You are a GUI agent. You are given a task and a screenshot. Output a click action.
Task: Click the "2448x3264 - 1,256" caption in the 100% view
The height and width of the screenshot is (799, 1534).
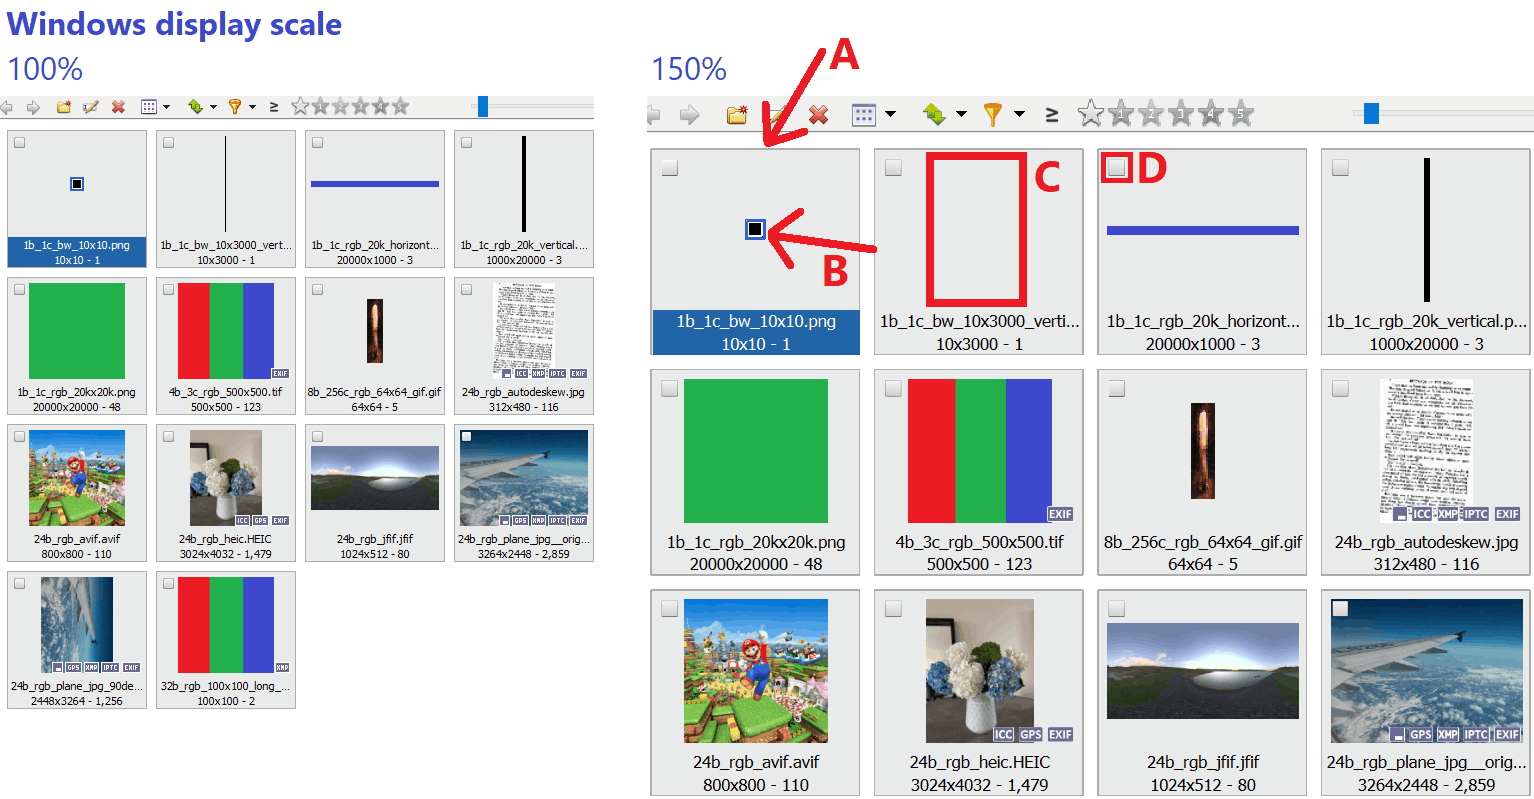[x=77, y=701]
